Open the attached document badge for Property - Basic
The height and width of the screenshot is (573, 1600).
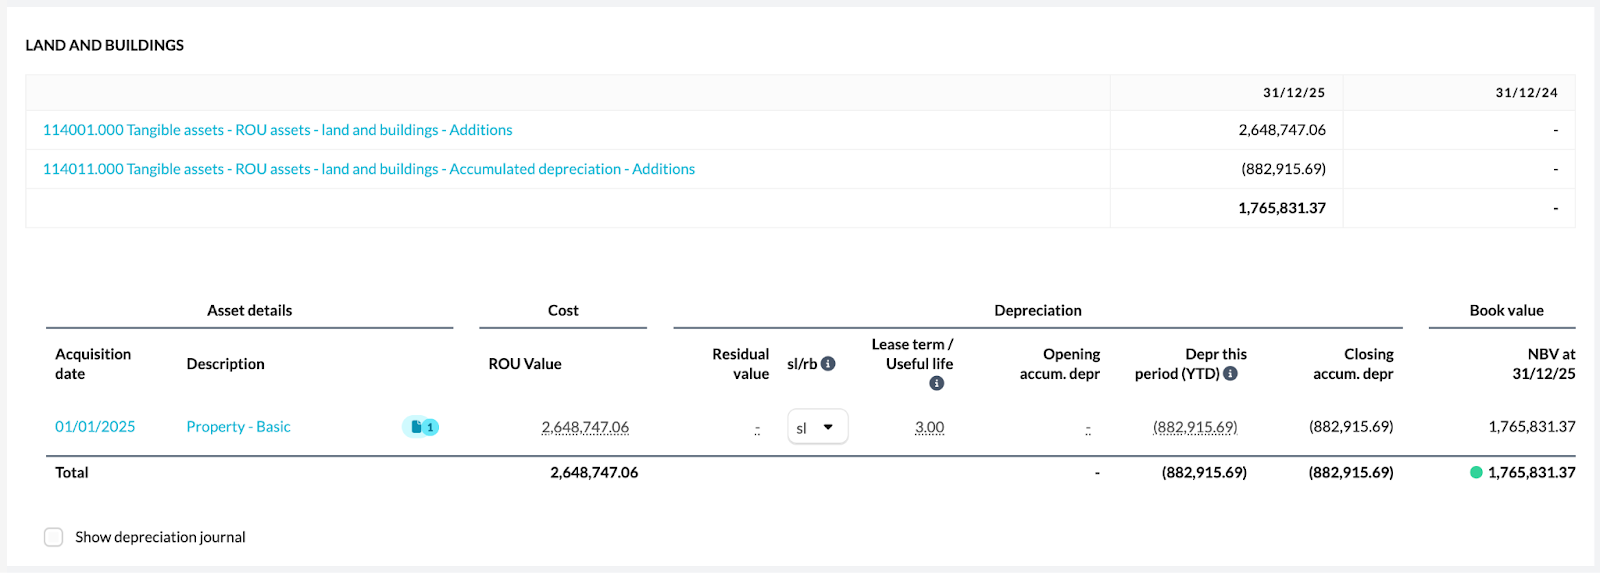421,427
